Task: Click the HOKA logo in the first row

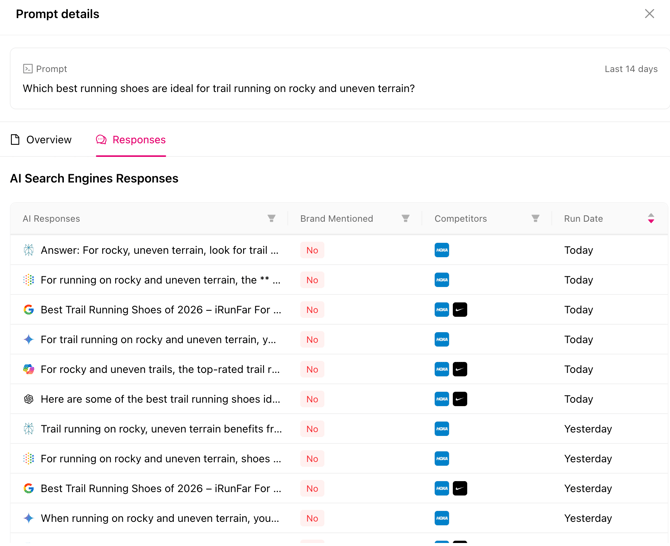Action: click(442, 250)
